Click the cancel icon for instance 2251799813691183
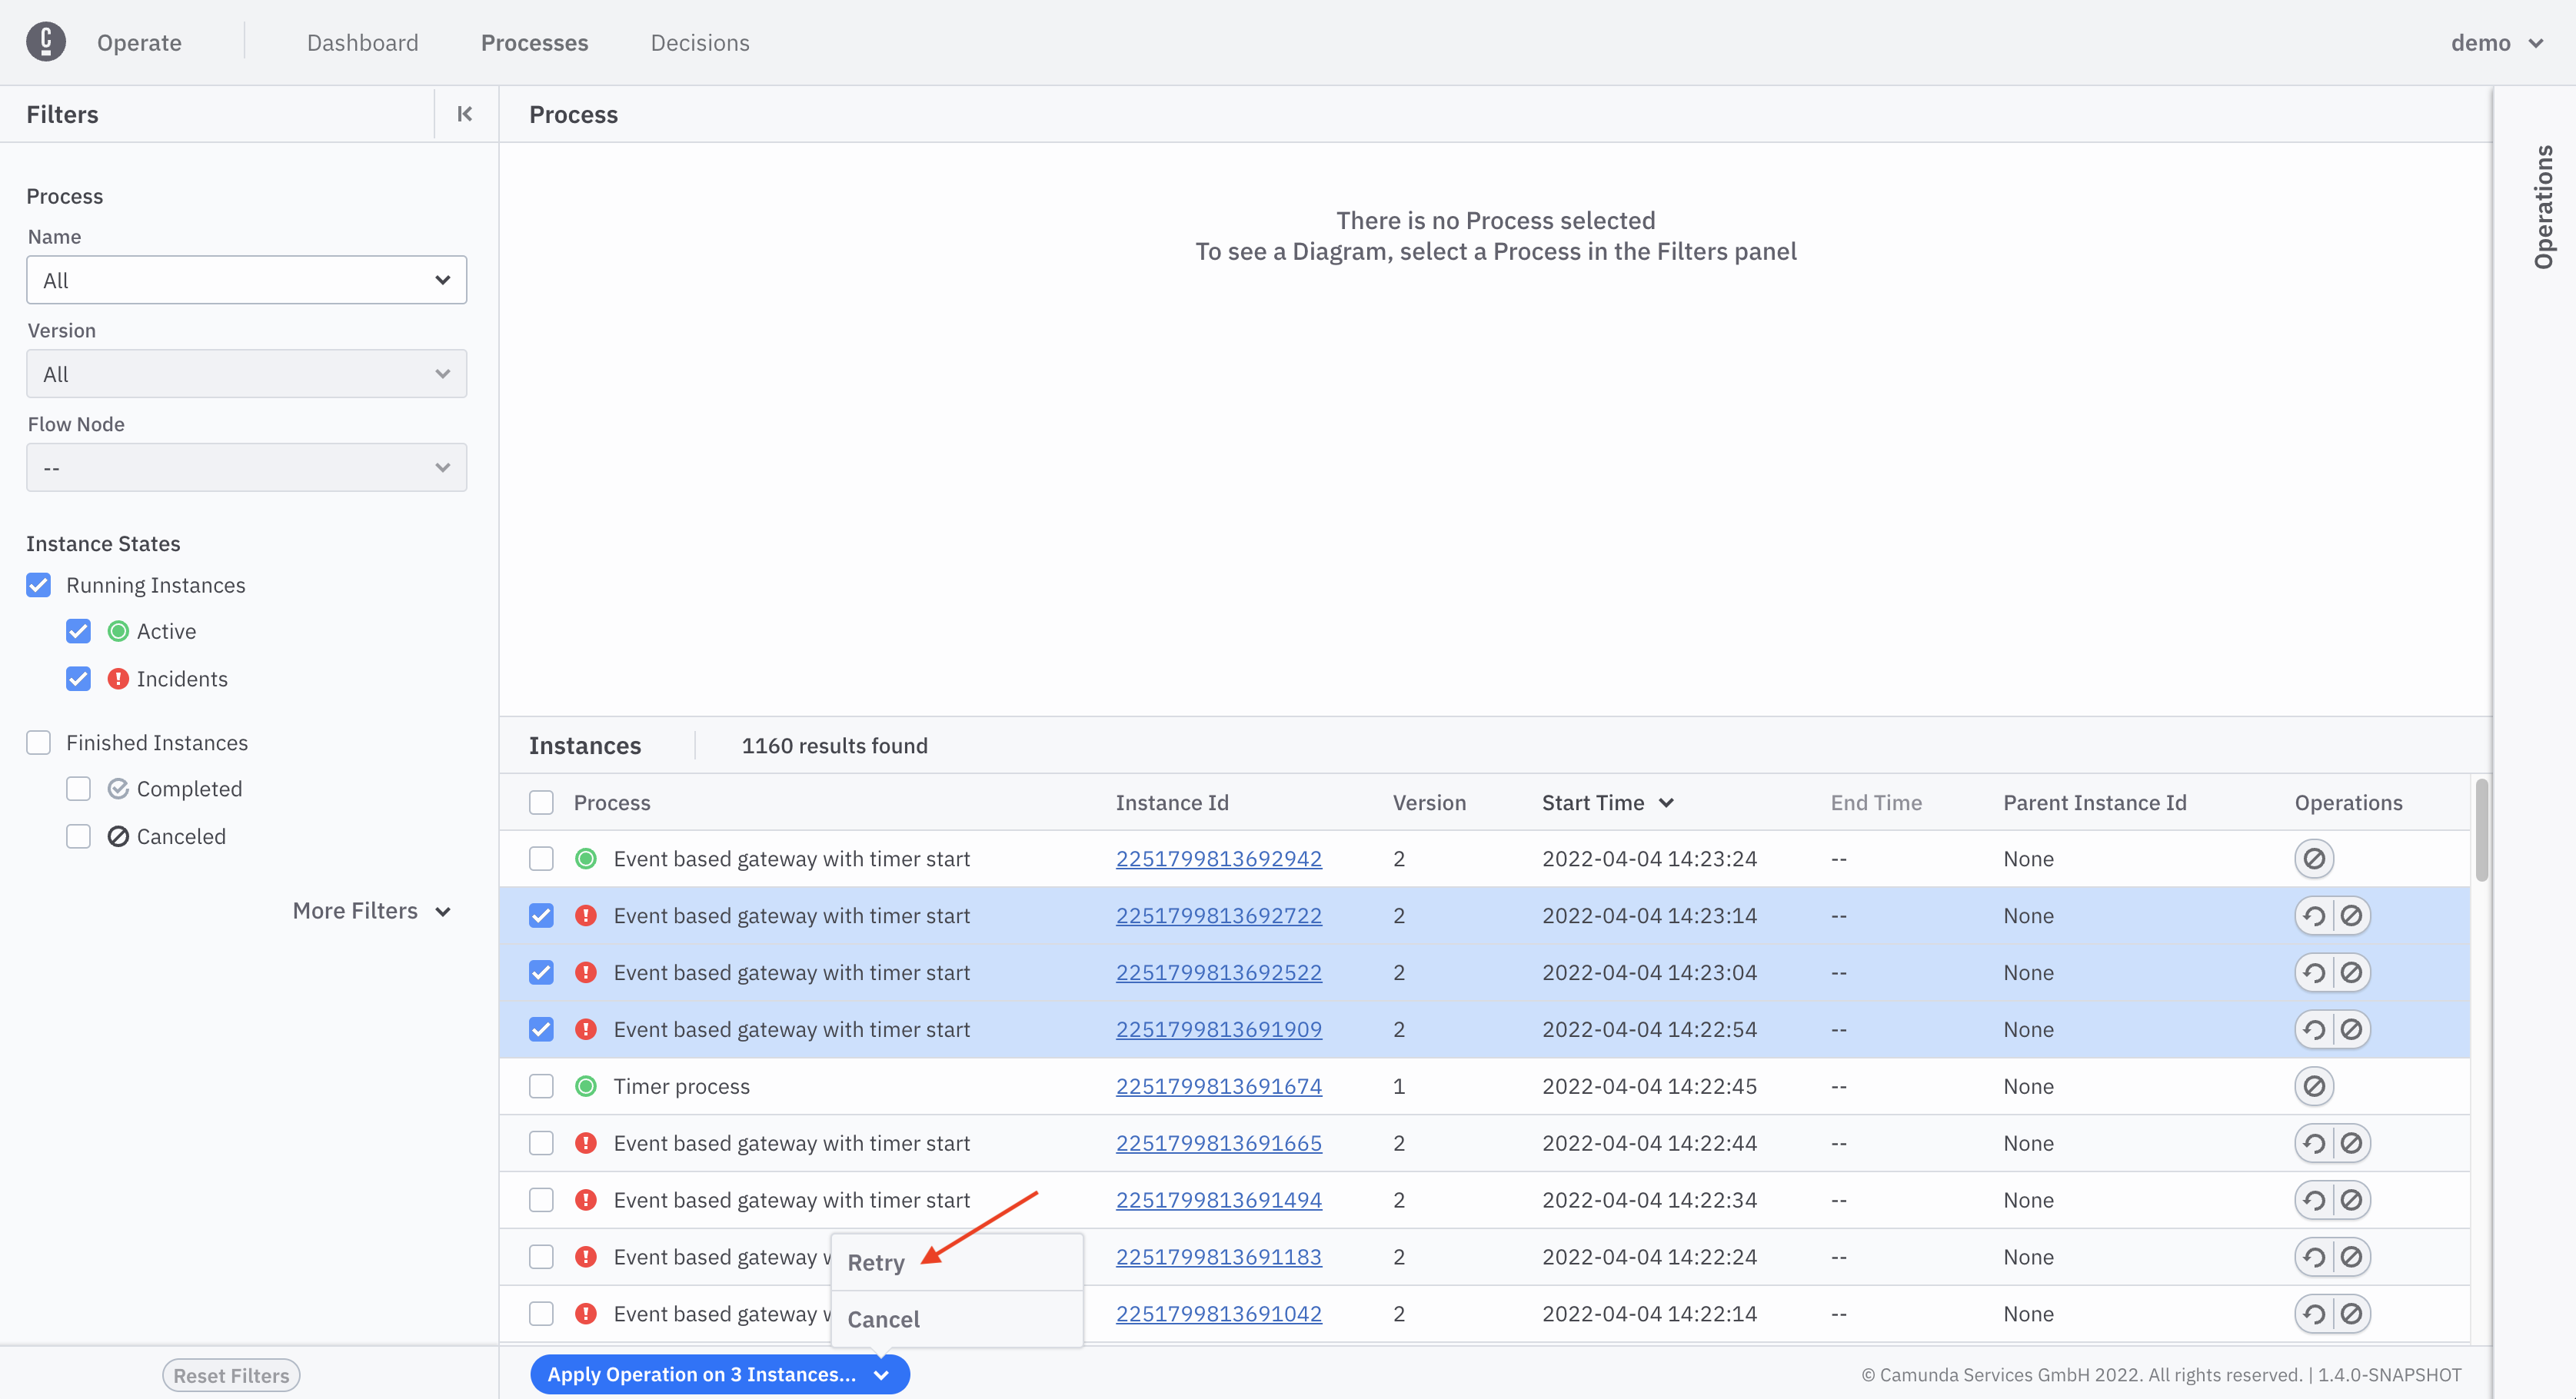This screenshot has height=1399, width=2576. [x=2348, y=1256]
